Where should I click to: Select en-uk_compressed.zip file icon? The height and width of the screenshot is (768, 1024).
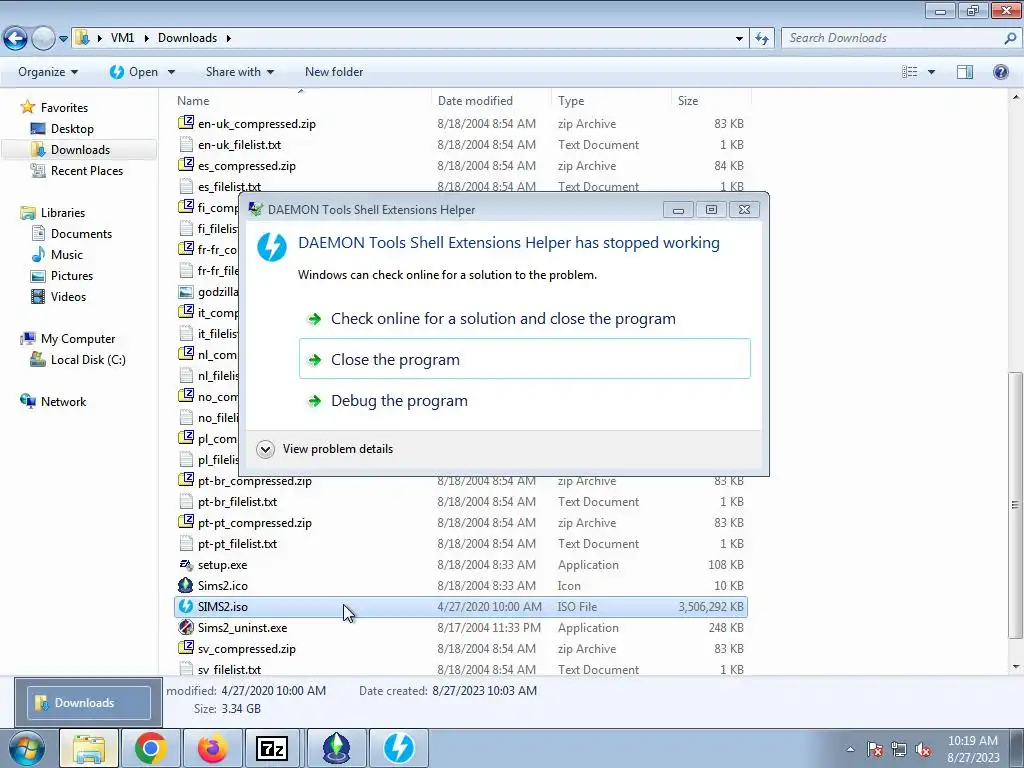[186, 123]
